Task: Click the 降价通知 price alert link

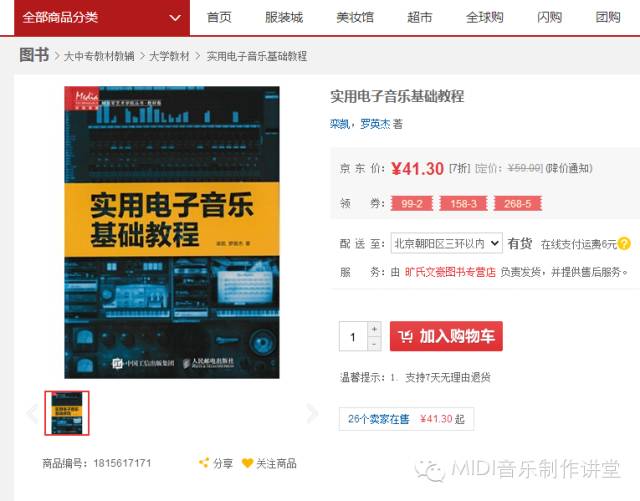Action: (569, 168)
